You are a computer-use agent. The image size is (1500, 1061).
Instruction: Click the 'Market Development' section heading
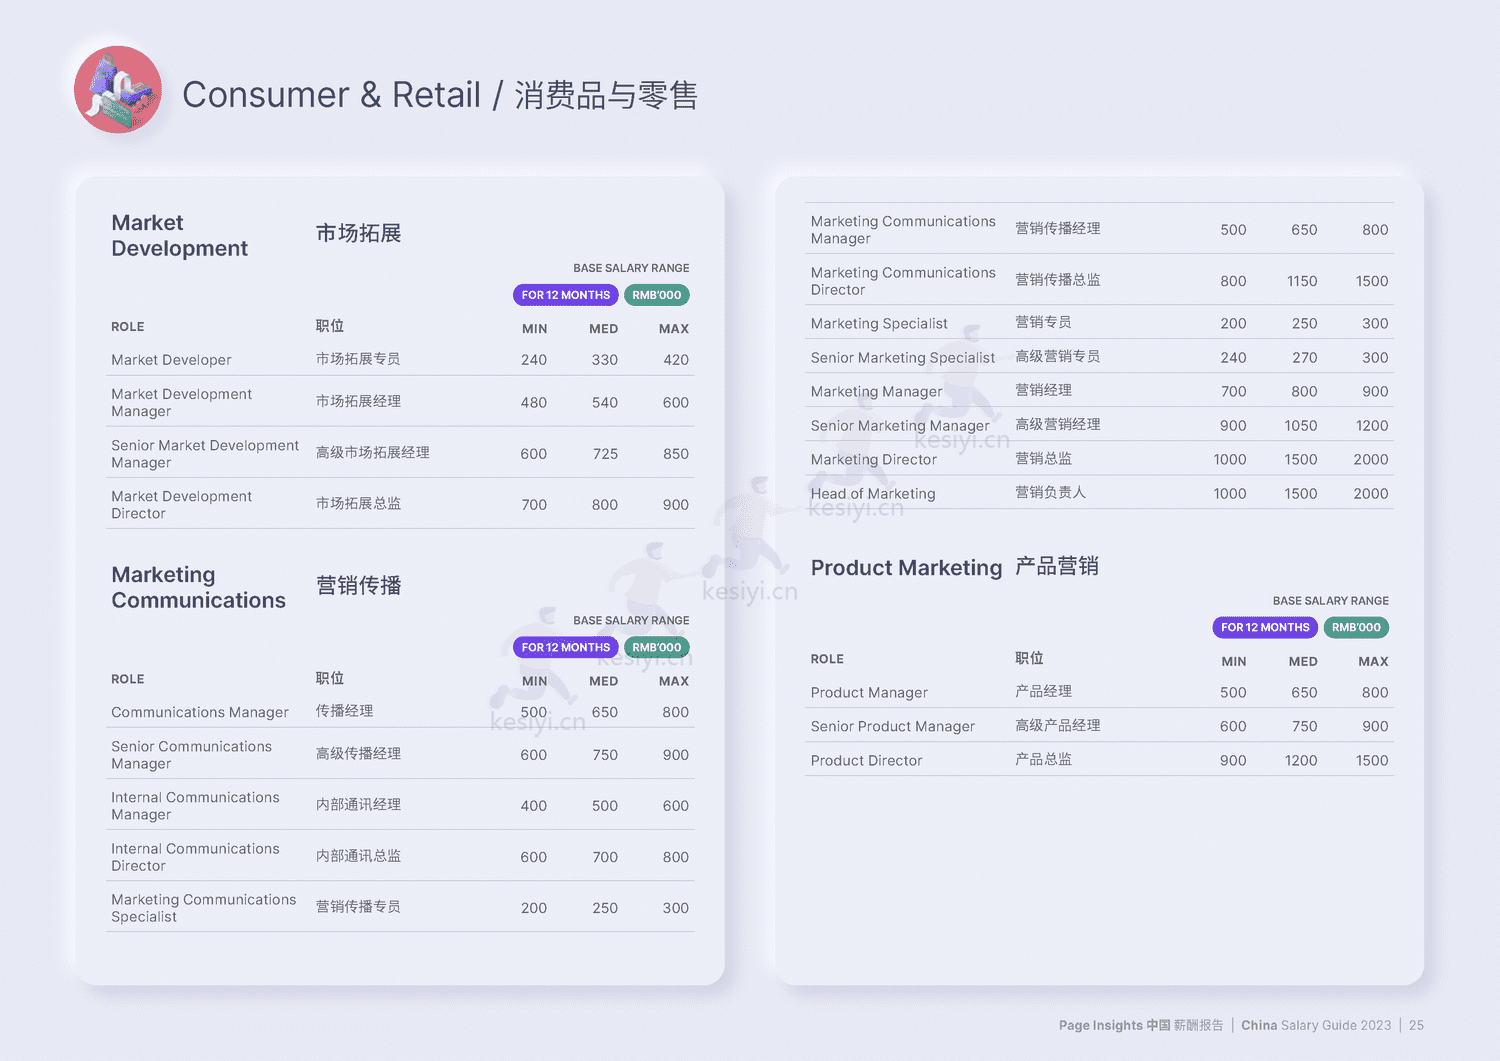pyautogui.click(x=180, y=236)
